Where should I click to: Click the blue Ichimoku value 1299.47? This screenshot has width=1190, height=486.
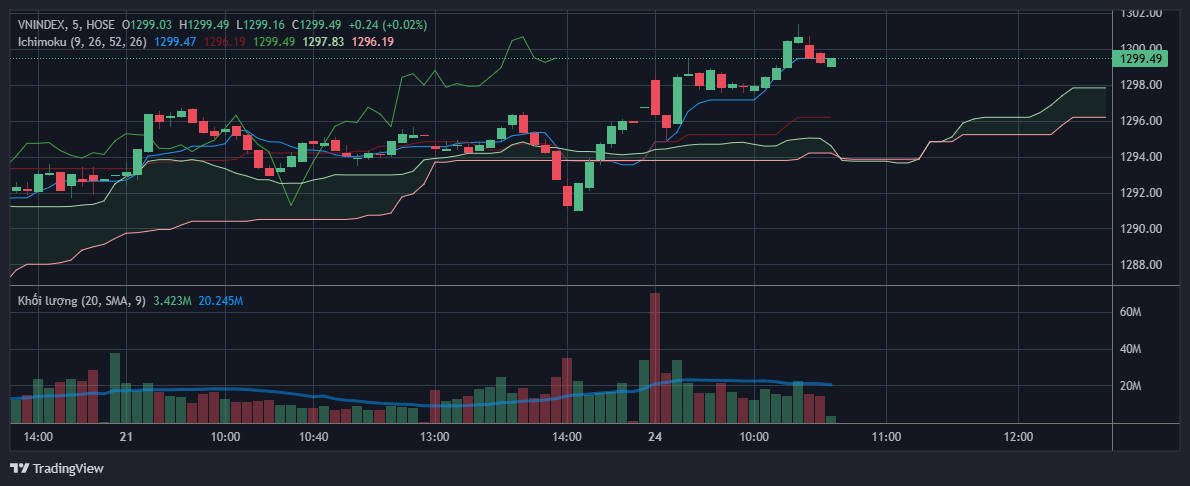click(x=176, y=41)
